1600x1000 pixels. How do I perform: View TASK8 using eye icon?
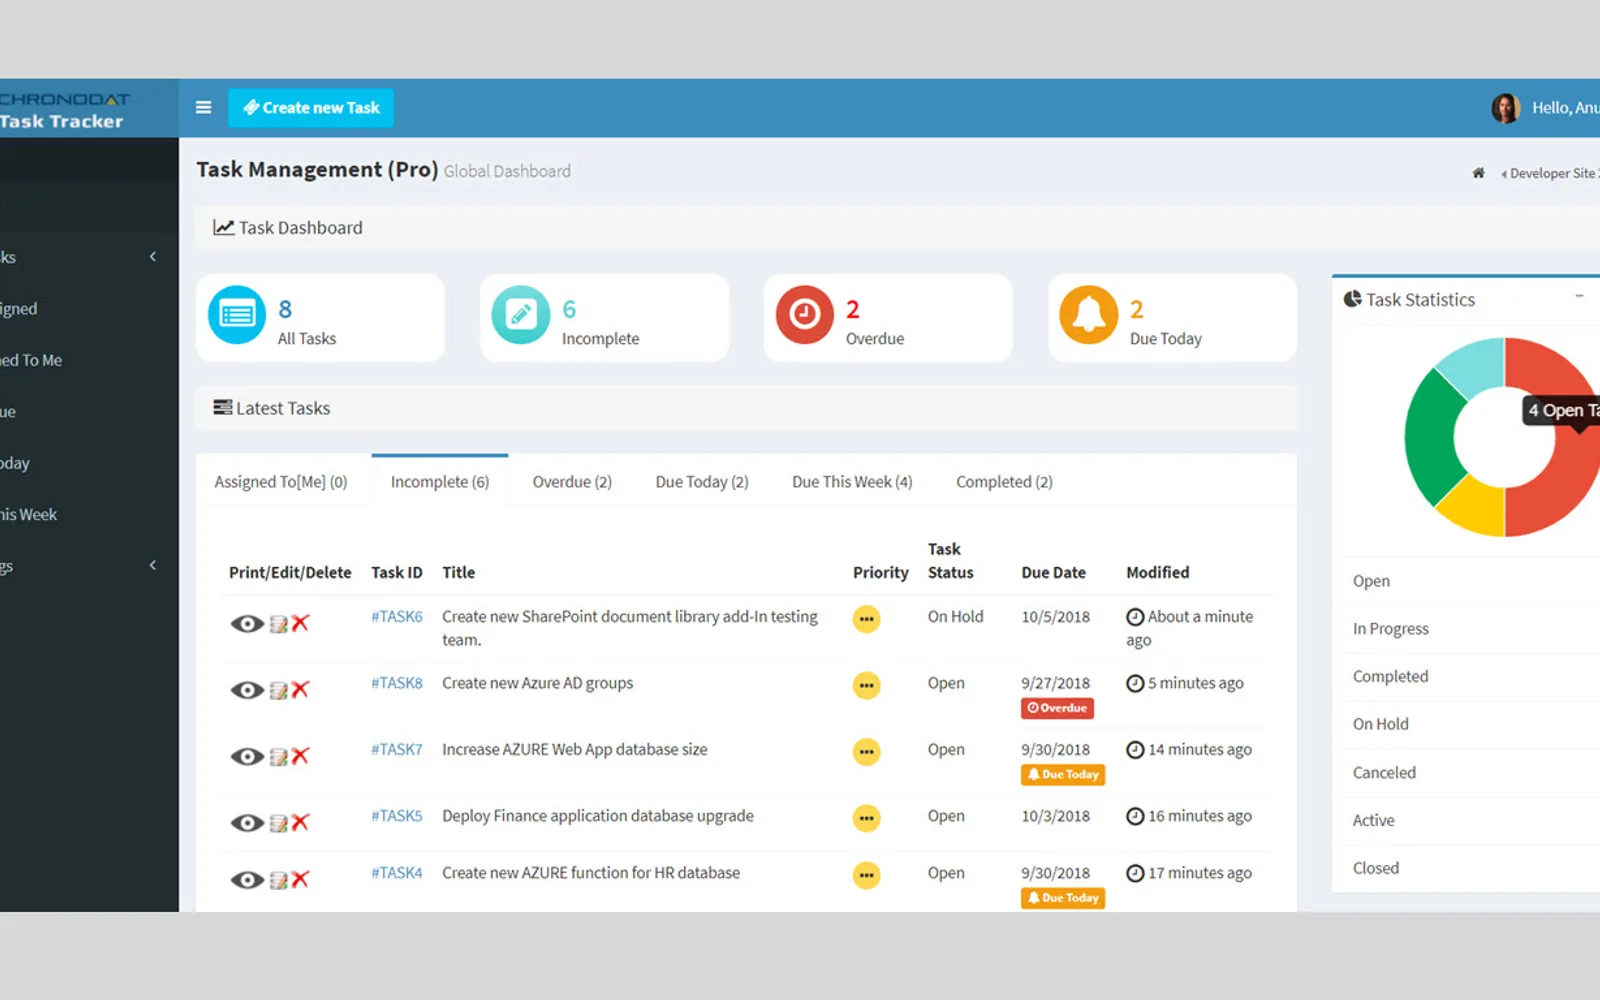pyautogui.click(x=247, y=690)
